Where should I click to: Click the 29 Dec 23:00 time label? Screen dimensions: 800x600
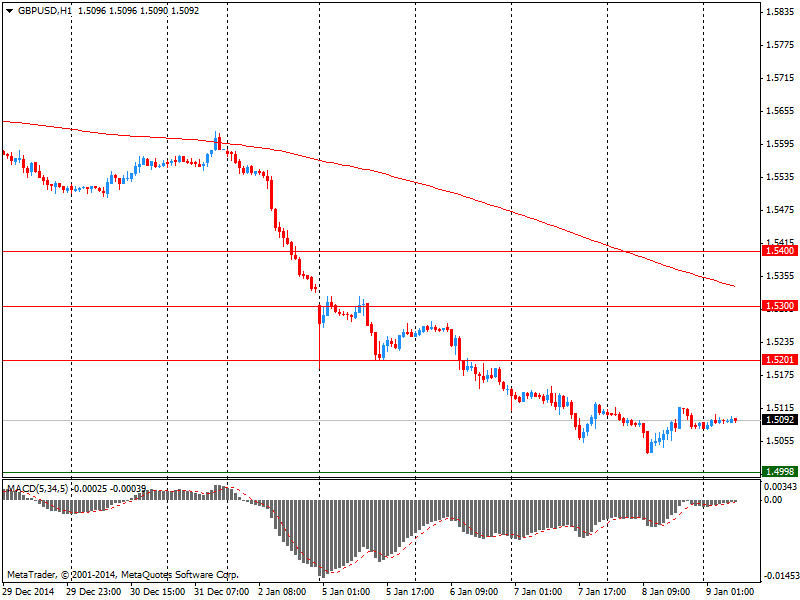click(x=93, y=592)
